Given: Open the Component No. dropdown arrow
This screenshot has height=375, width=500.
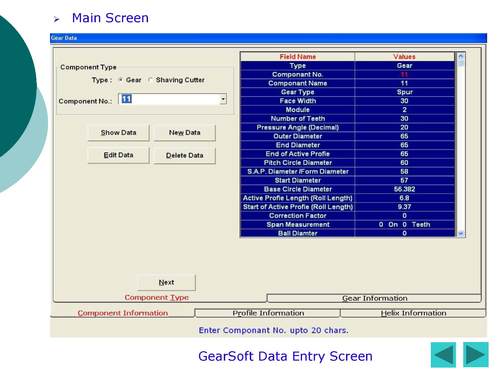Looking at the screenshot, I should tap(223, 99).
